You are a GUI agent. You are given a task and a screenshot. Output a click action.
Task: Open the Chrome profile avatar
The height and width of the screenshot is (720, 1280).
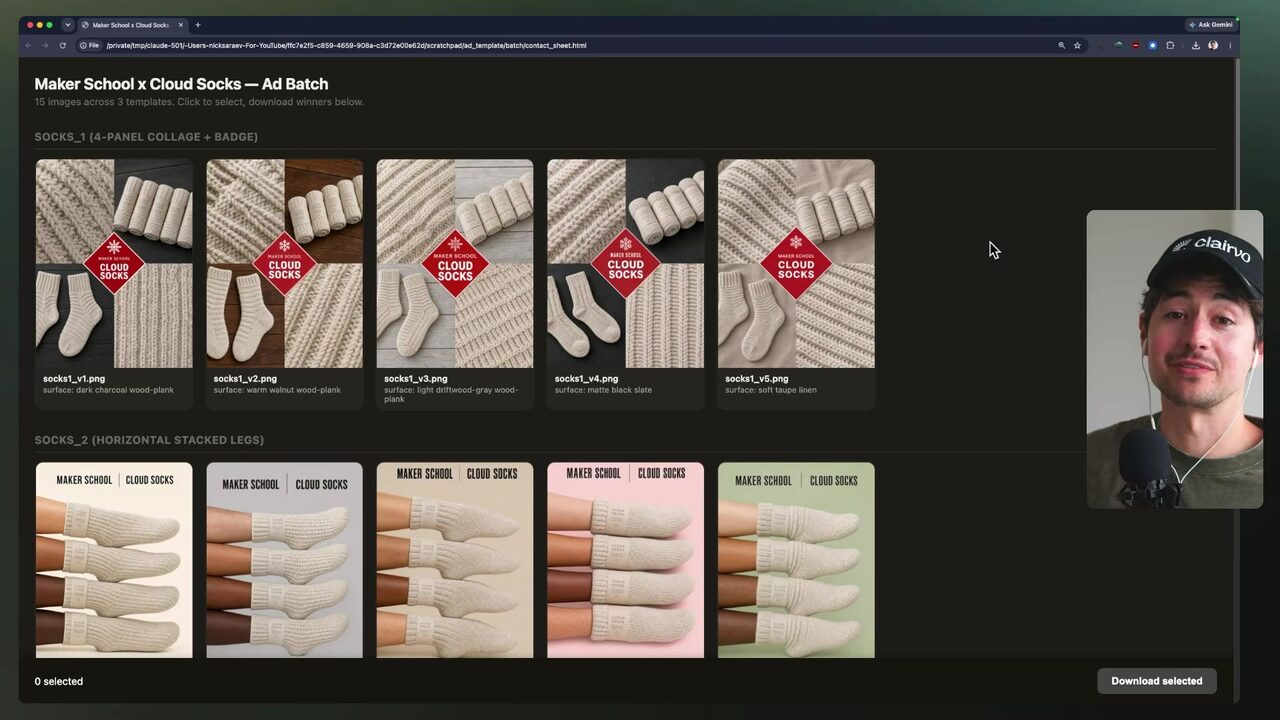pyautogui.click(x=1213, y=45)
